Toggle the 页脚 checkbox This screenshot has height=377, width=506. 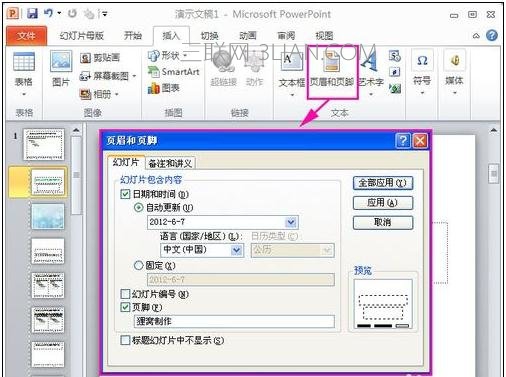point(125,307)
